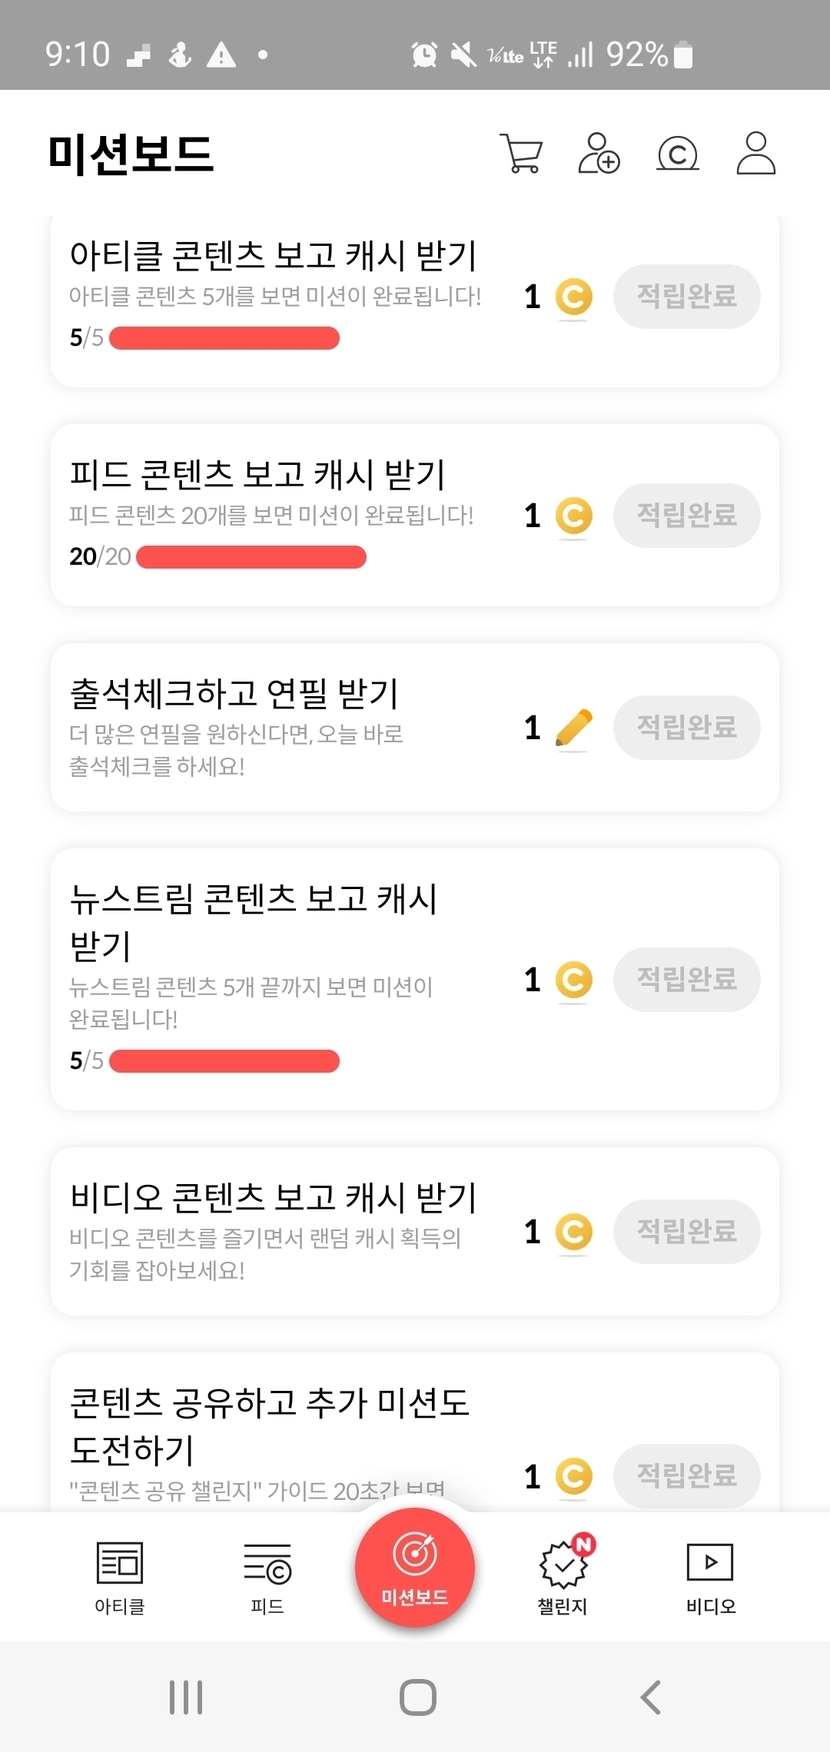Tap the pencil reward icon

[x=573, y=728]
